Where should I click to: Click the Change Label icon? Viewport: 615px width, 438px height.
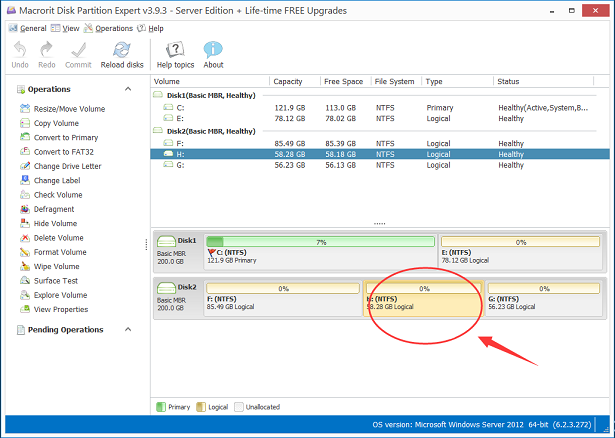25,180
